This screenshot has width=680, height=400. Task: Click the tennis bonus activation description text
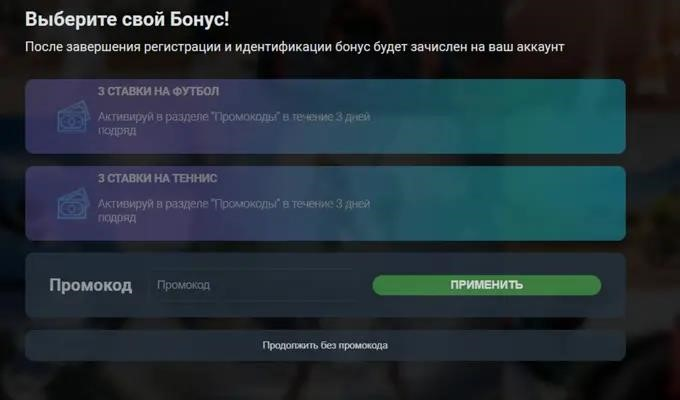[234, 210]
